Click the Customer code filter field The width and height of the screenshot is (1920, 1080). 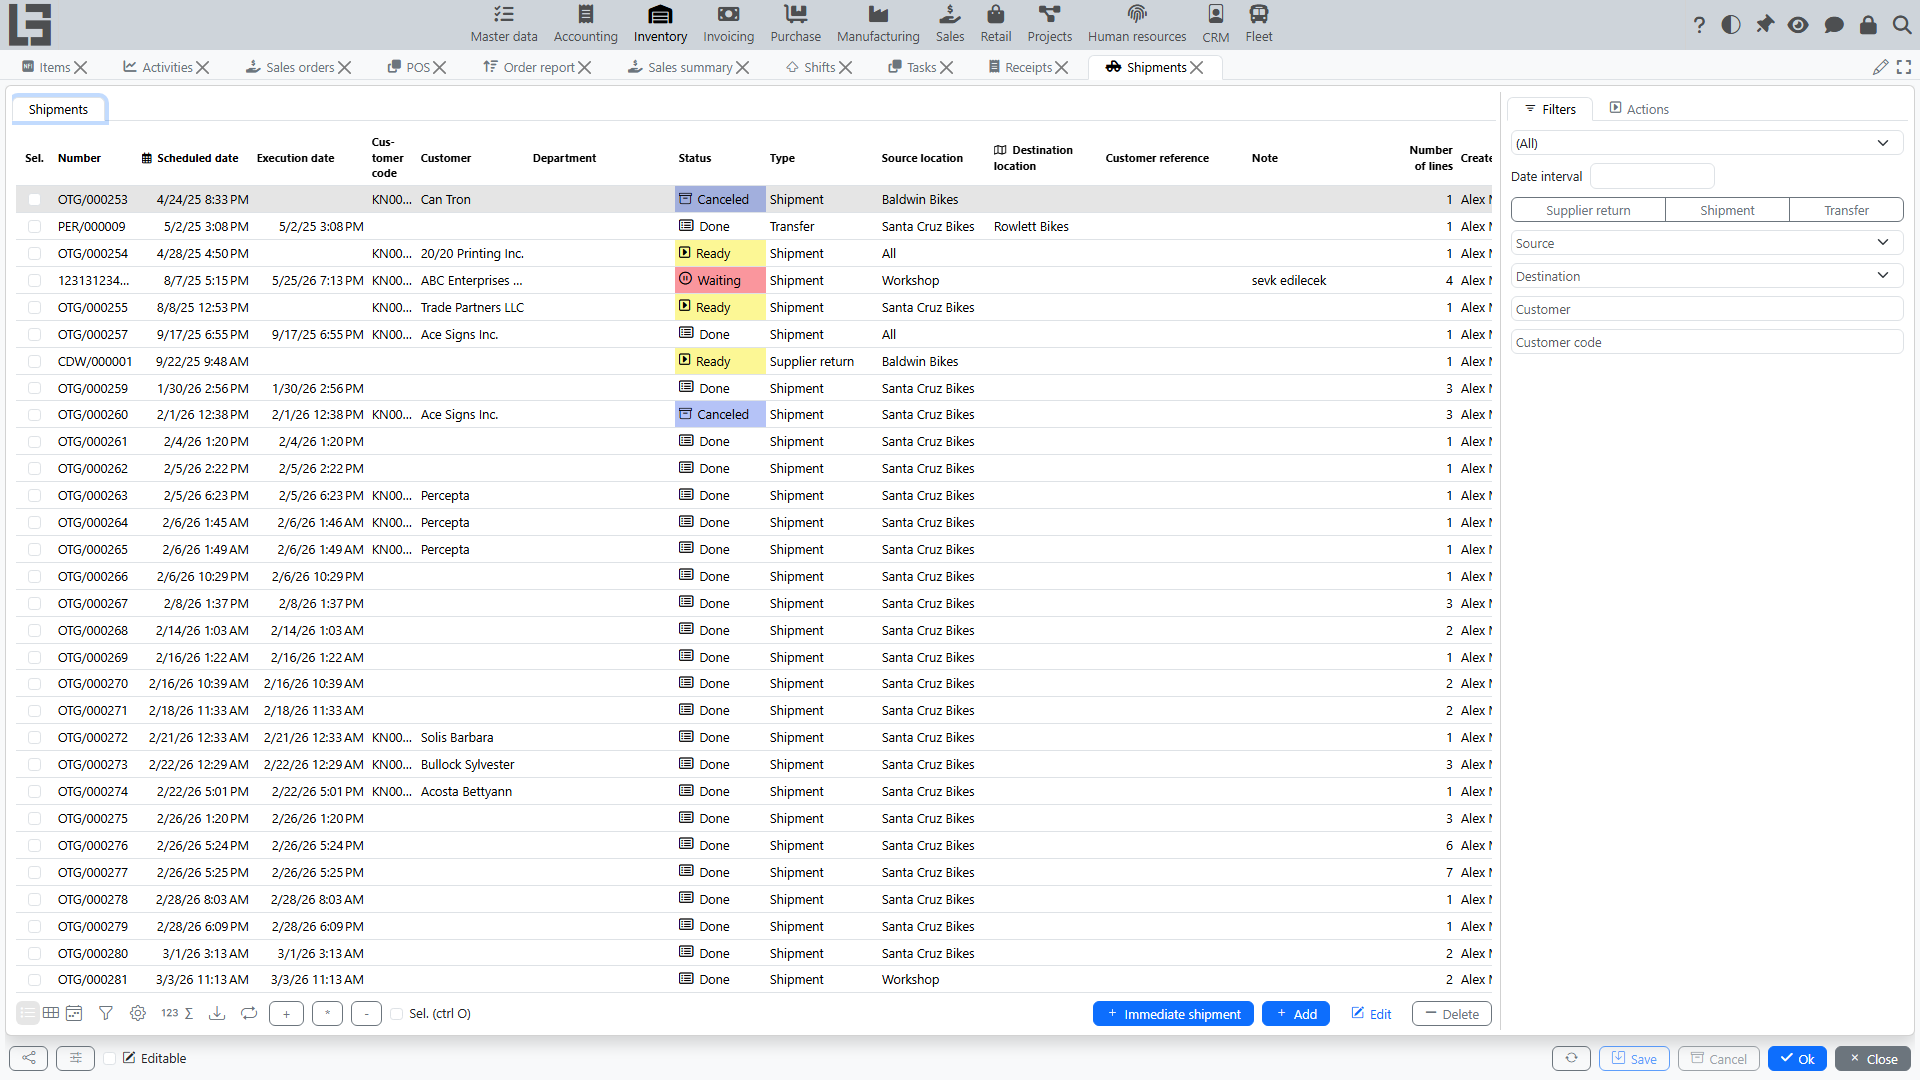tap(1707, 342)
